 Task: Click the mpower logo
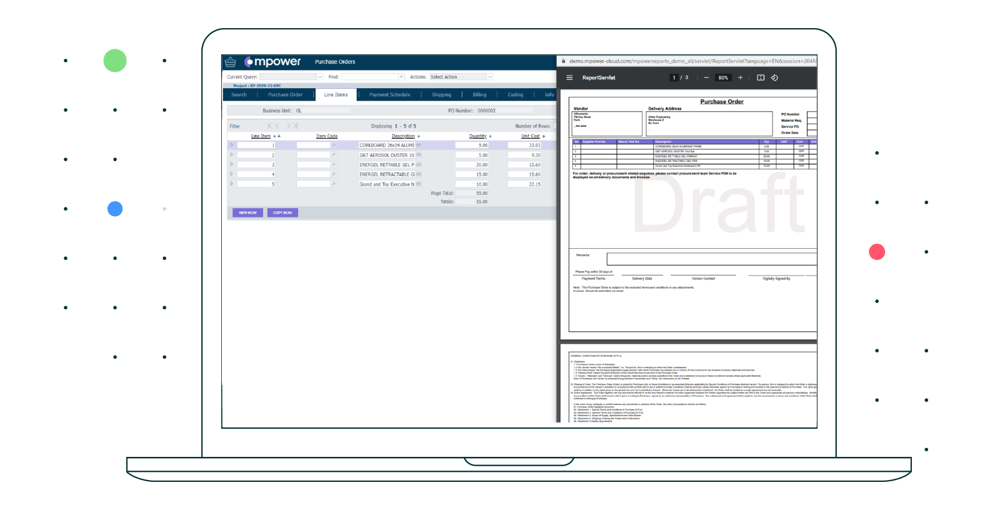273,62
